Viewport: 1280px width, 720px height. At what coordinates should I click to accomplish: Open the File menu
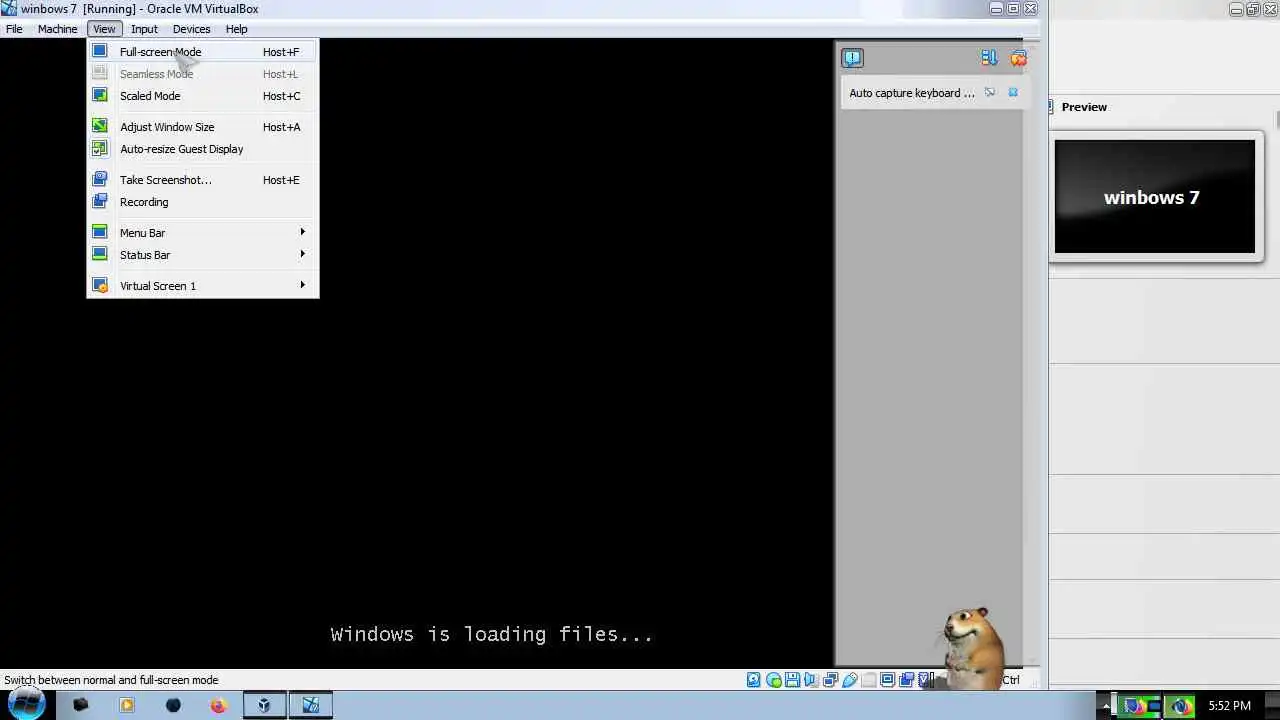(14, 29)
